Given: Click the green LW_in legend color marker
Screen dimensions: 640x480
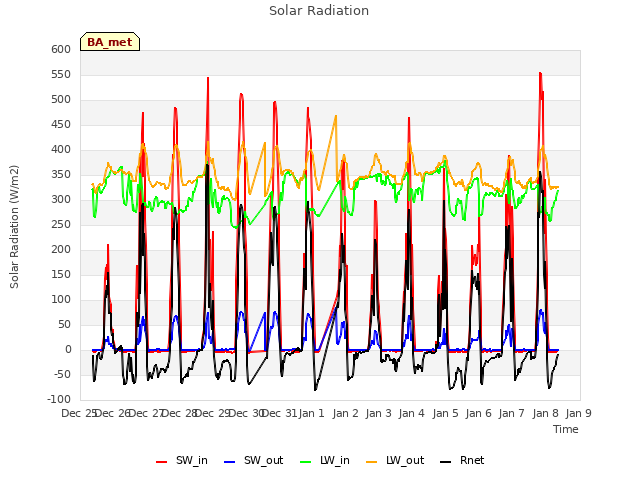Looking at the screenshot, I should click(306, 462).
